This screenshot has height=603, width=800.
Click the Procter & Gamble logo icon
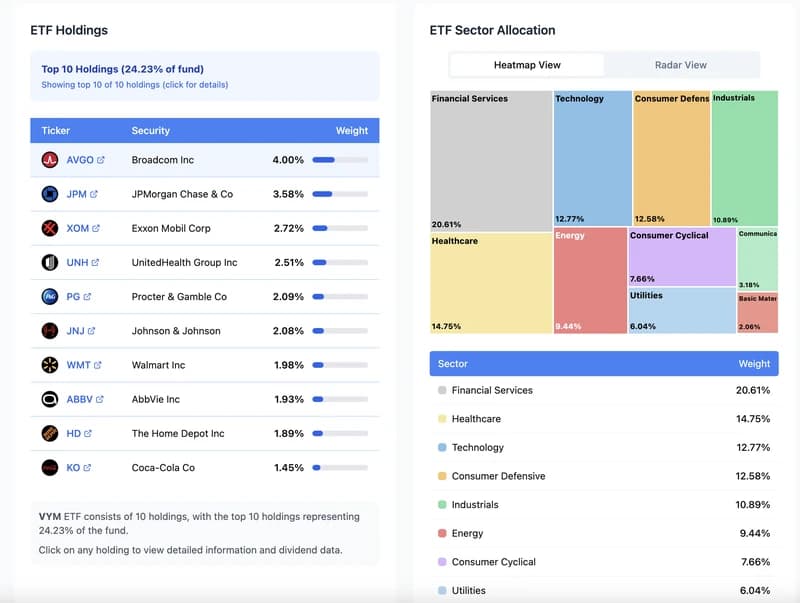tap(49, 296)
